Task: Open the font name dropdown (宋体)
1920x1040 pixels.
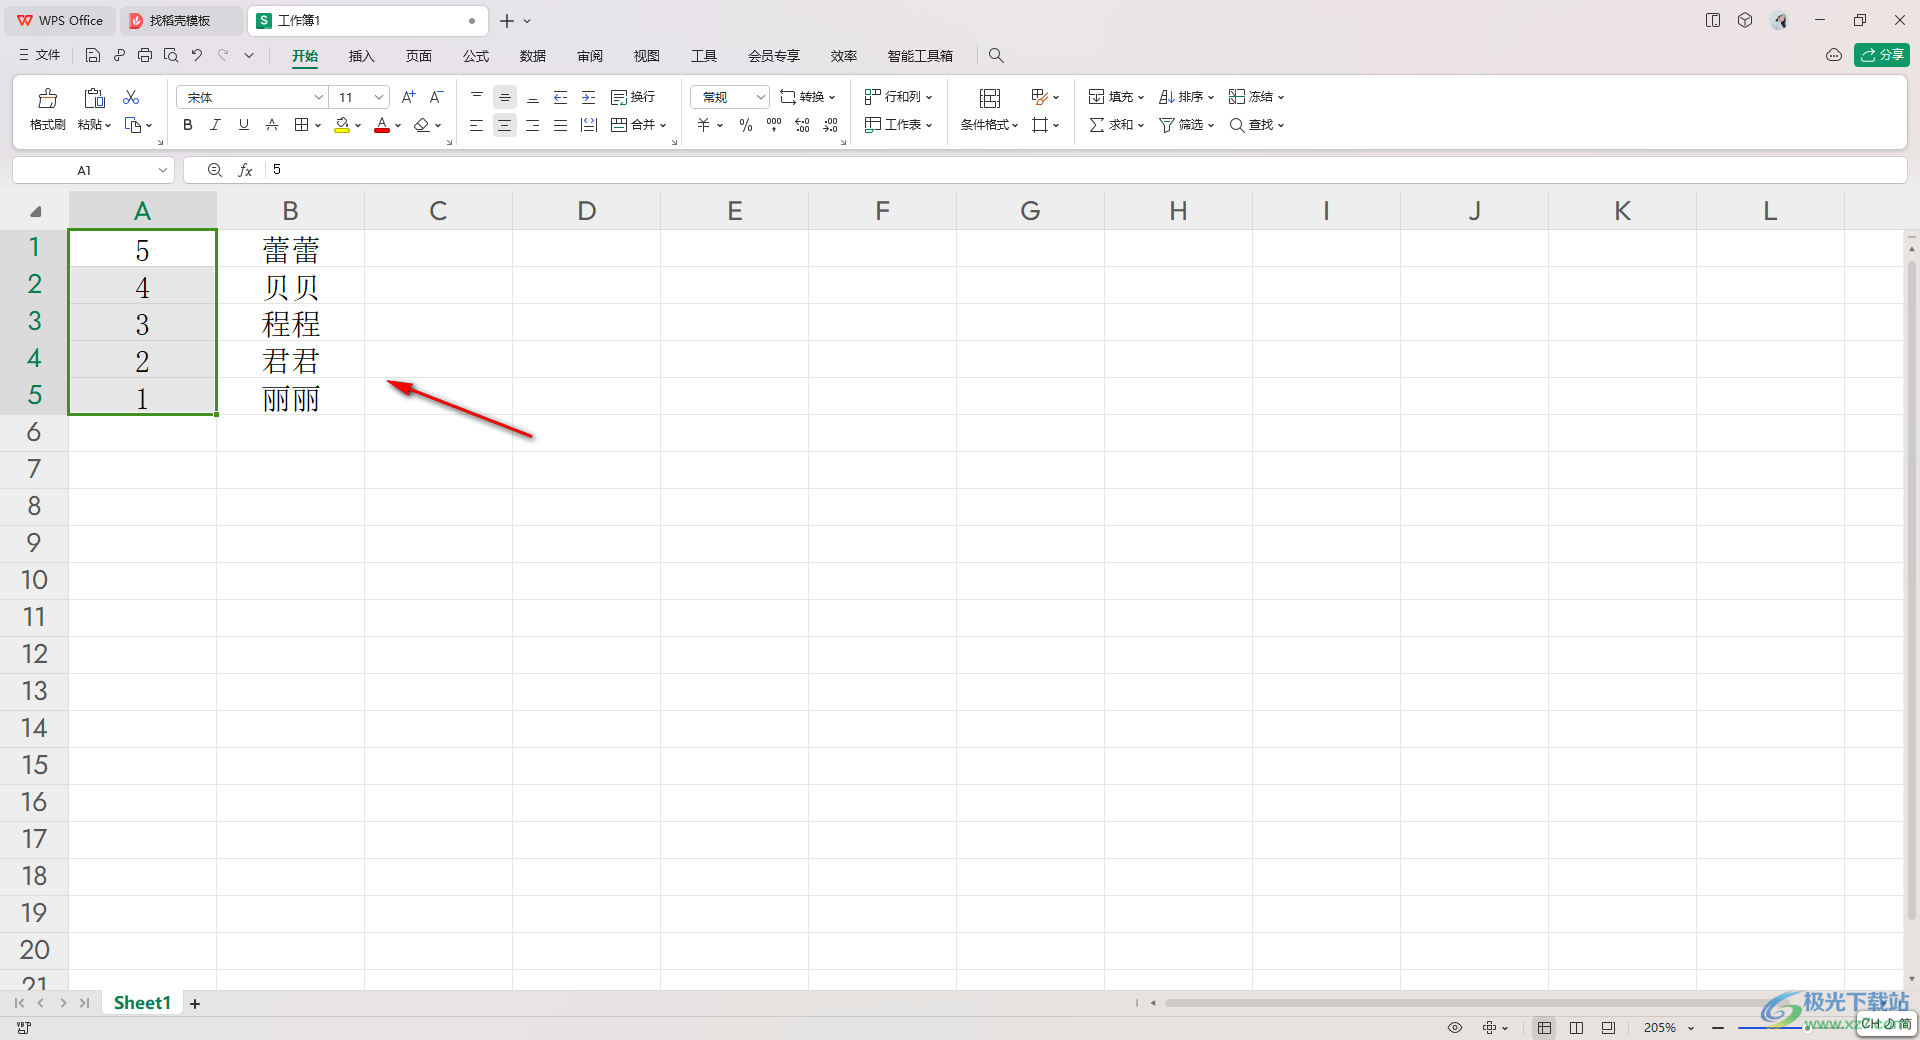Action: coord(319,97)
